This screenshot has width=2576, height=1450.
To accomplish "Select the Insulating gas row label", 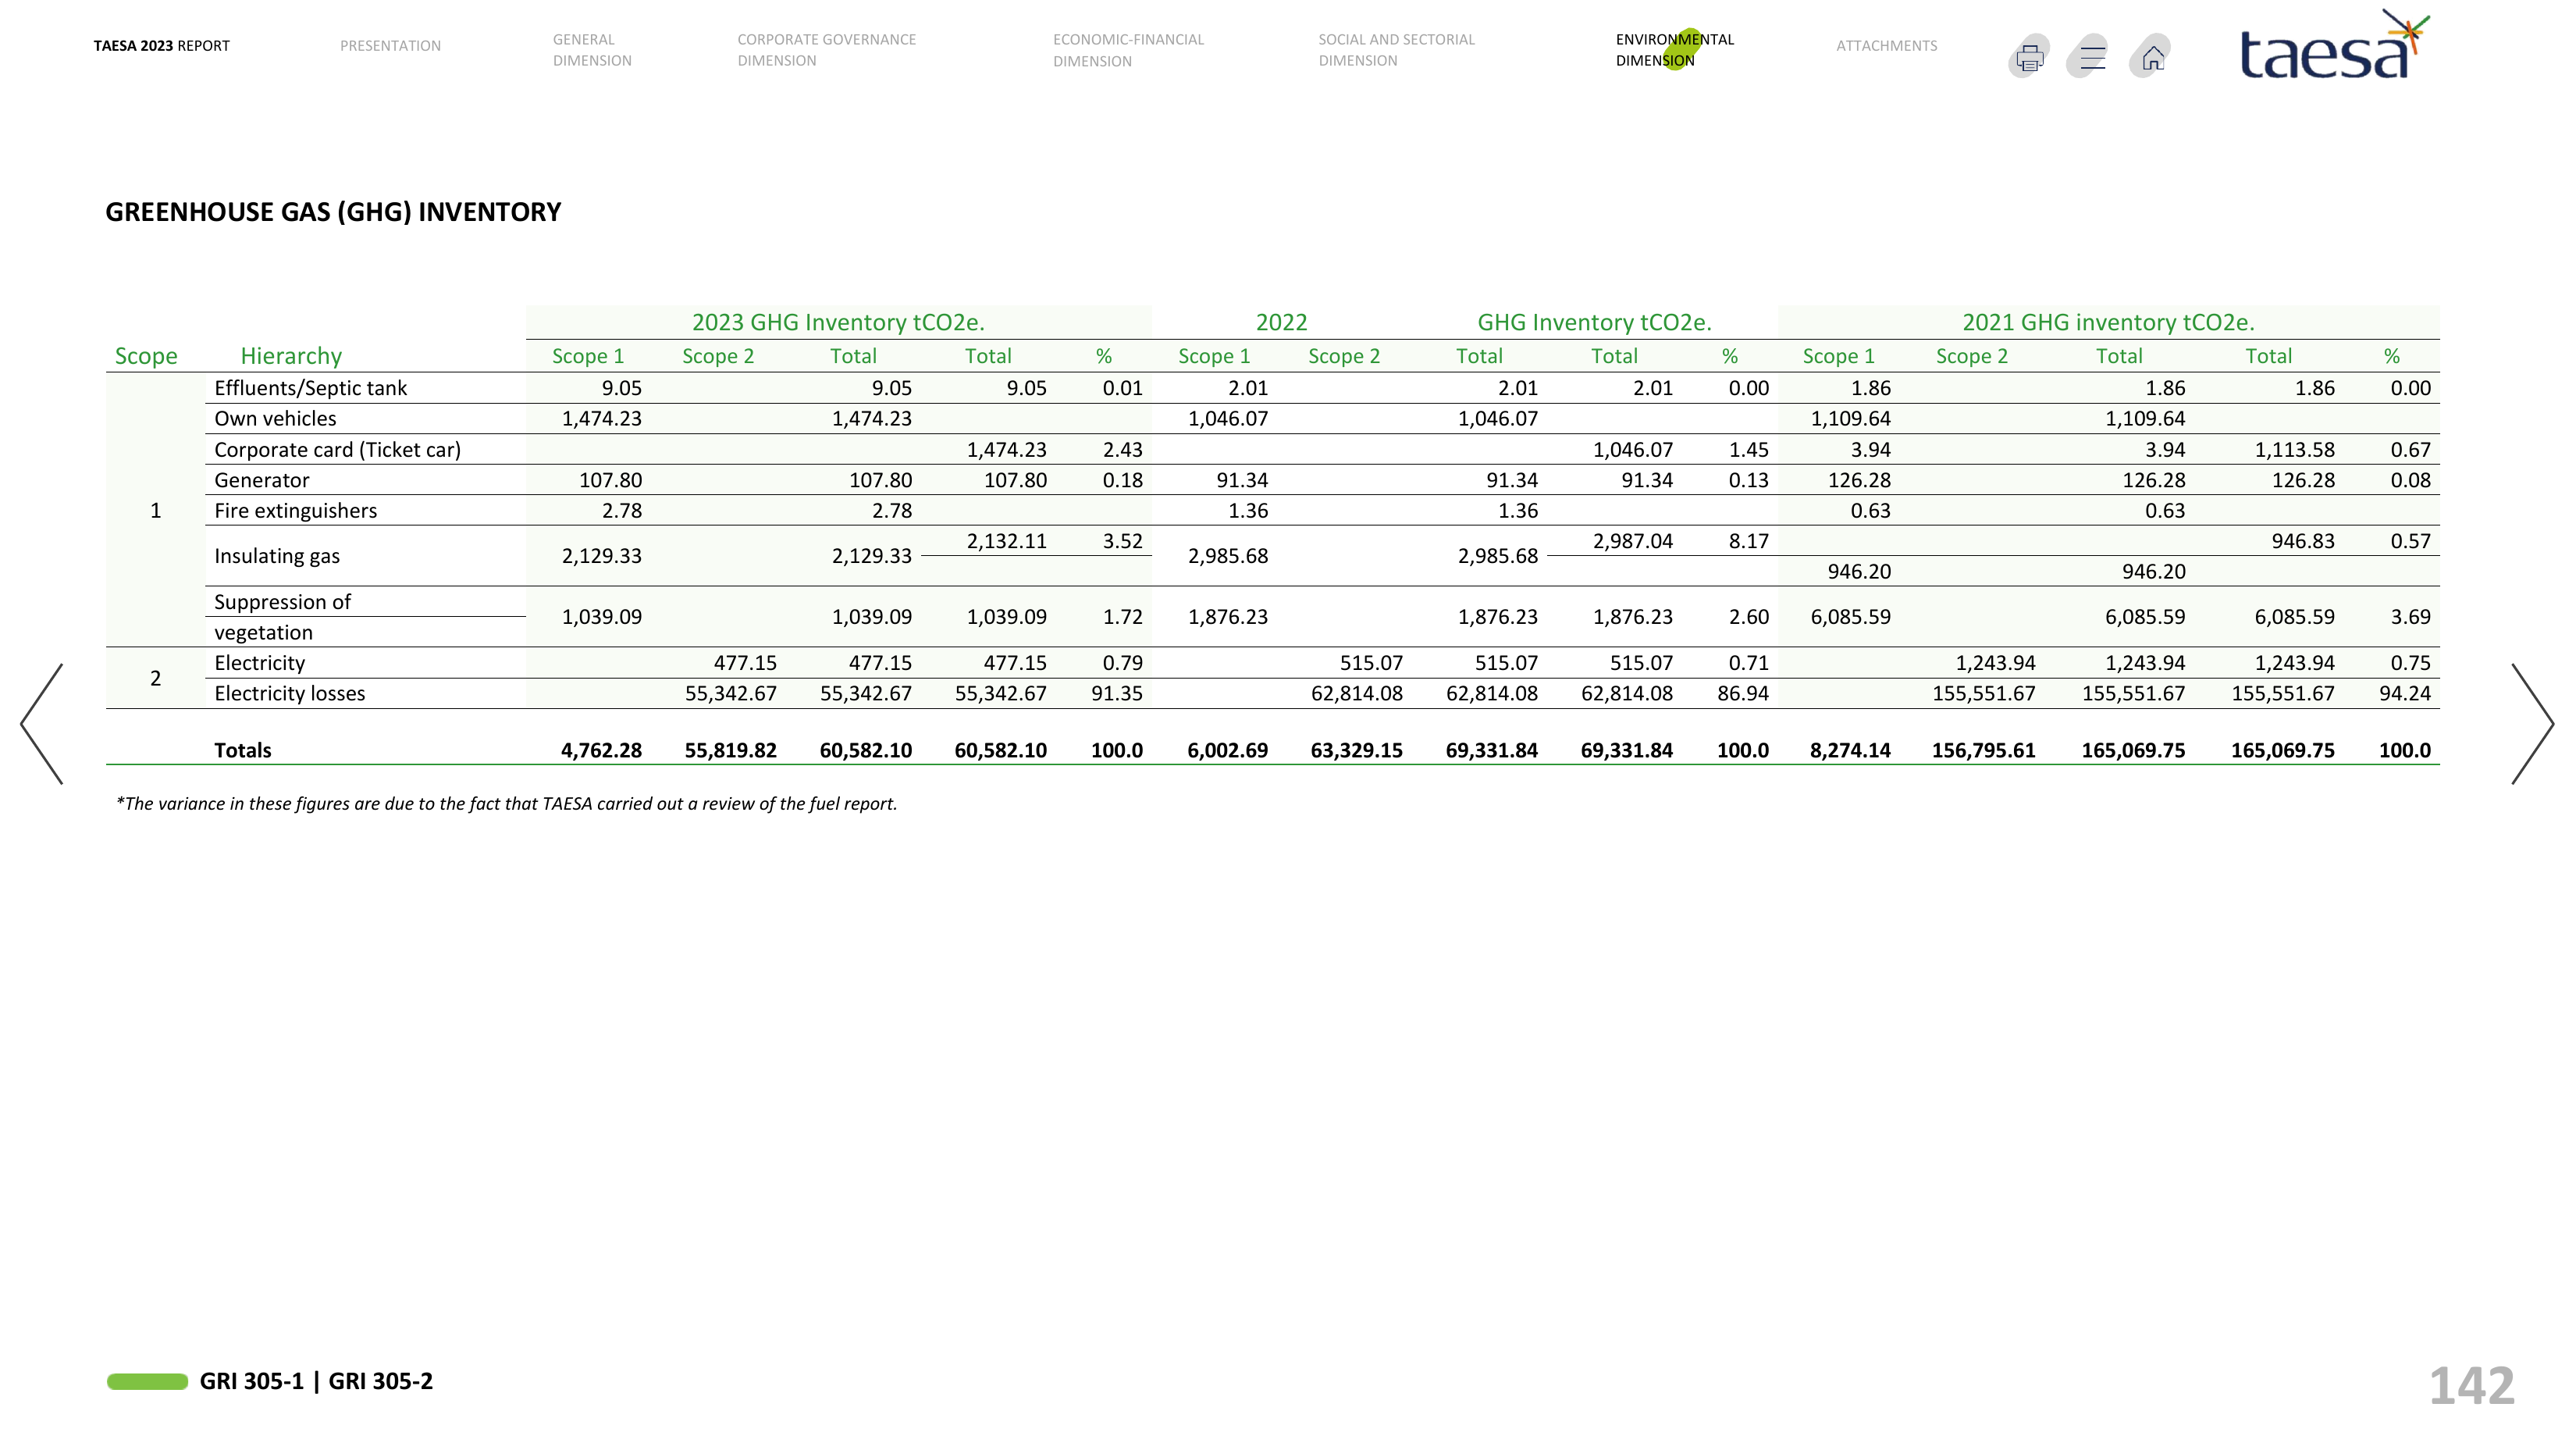I will point(276,556).
